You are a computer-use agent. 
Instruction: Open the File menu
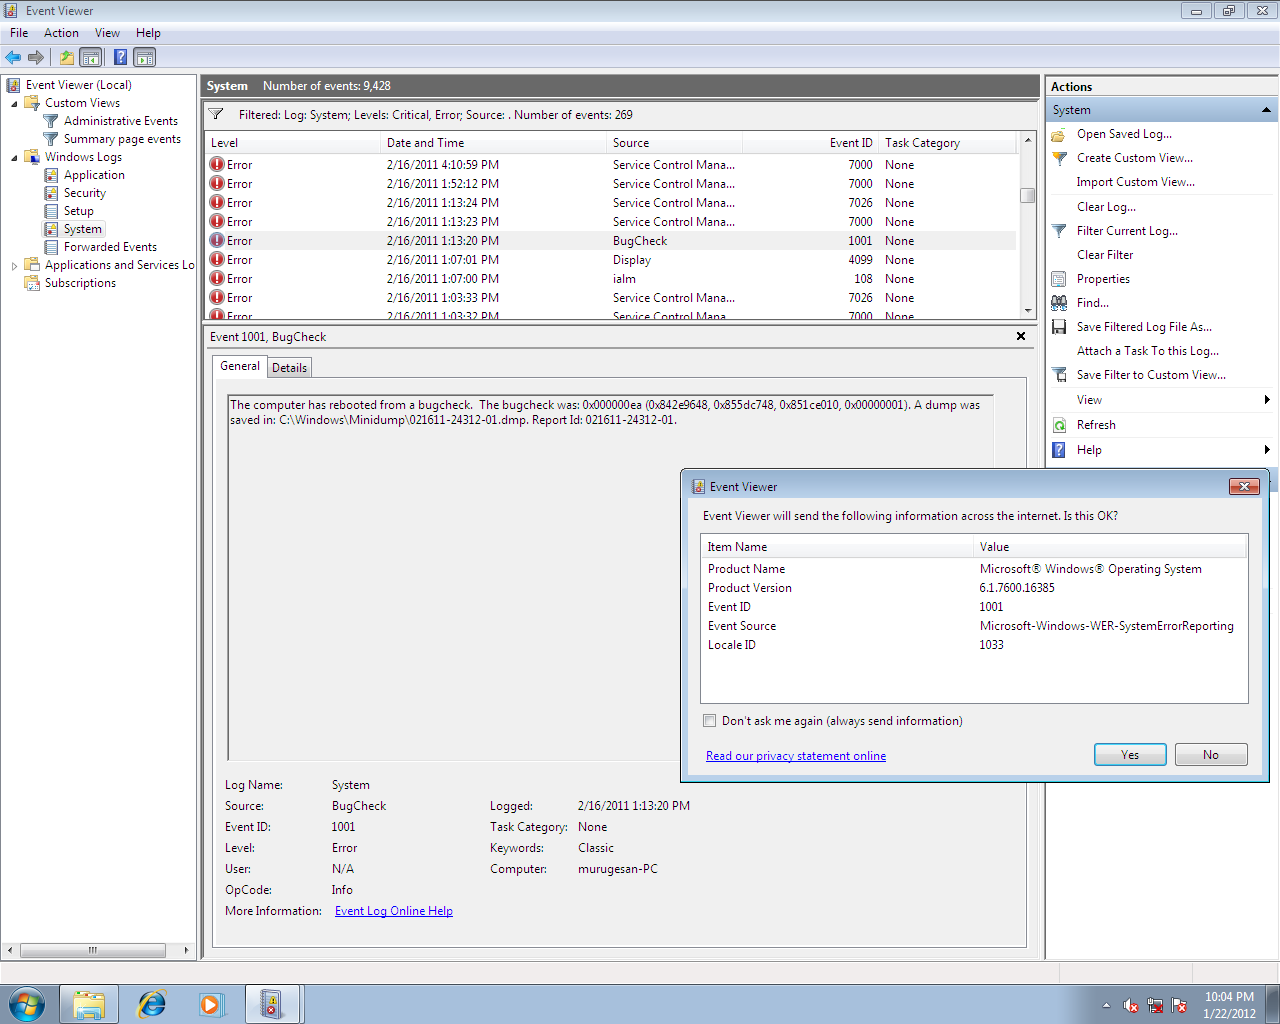coord(19,33)
